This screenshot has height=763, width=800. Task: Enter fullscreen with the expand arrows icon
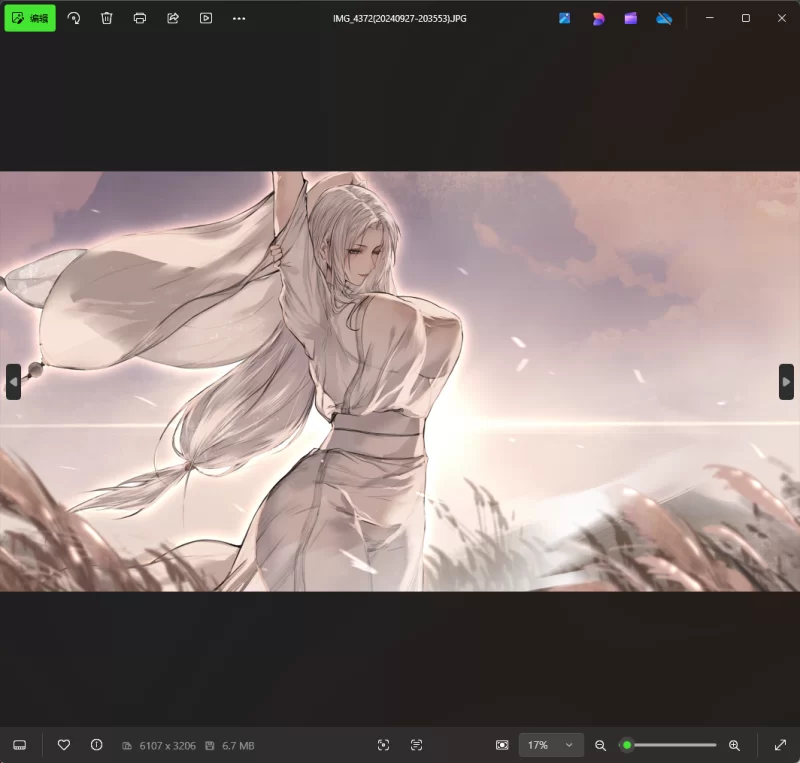coord(779,745)
